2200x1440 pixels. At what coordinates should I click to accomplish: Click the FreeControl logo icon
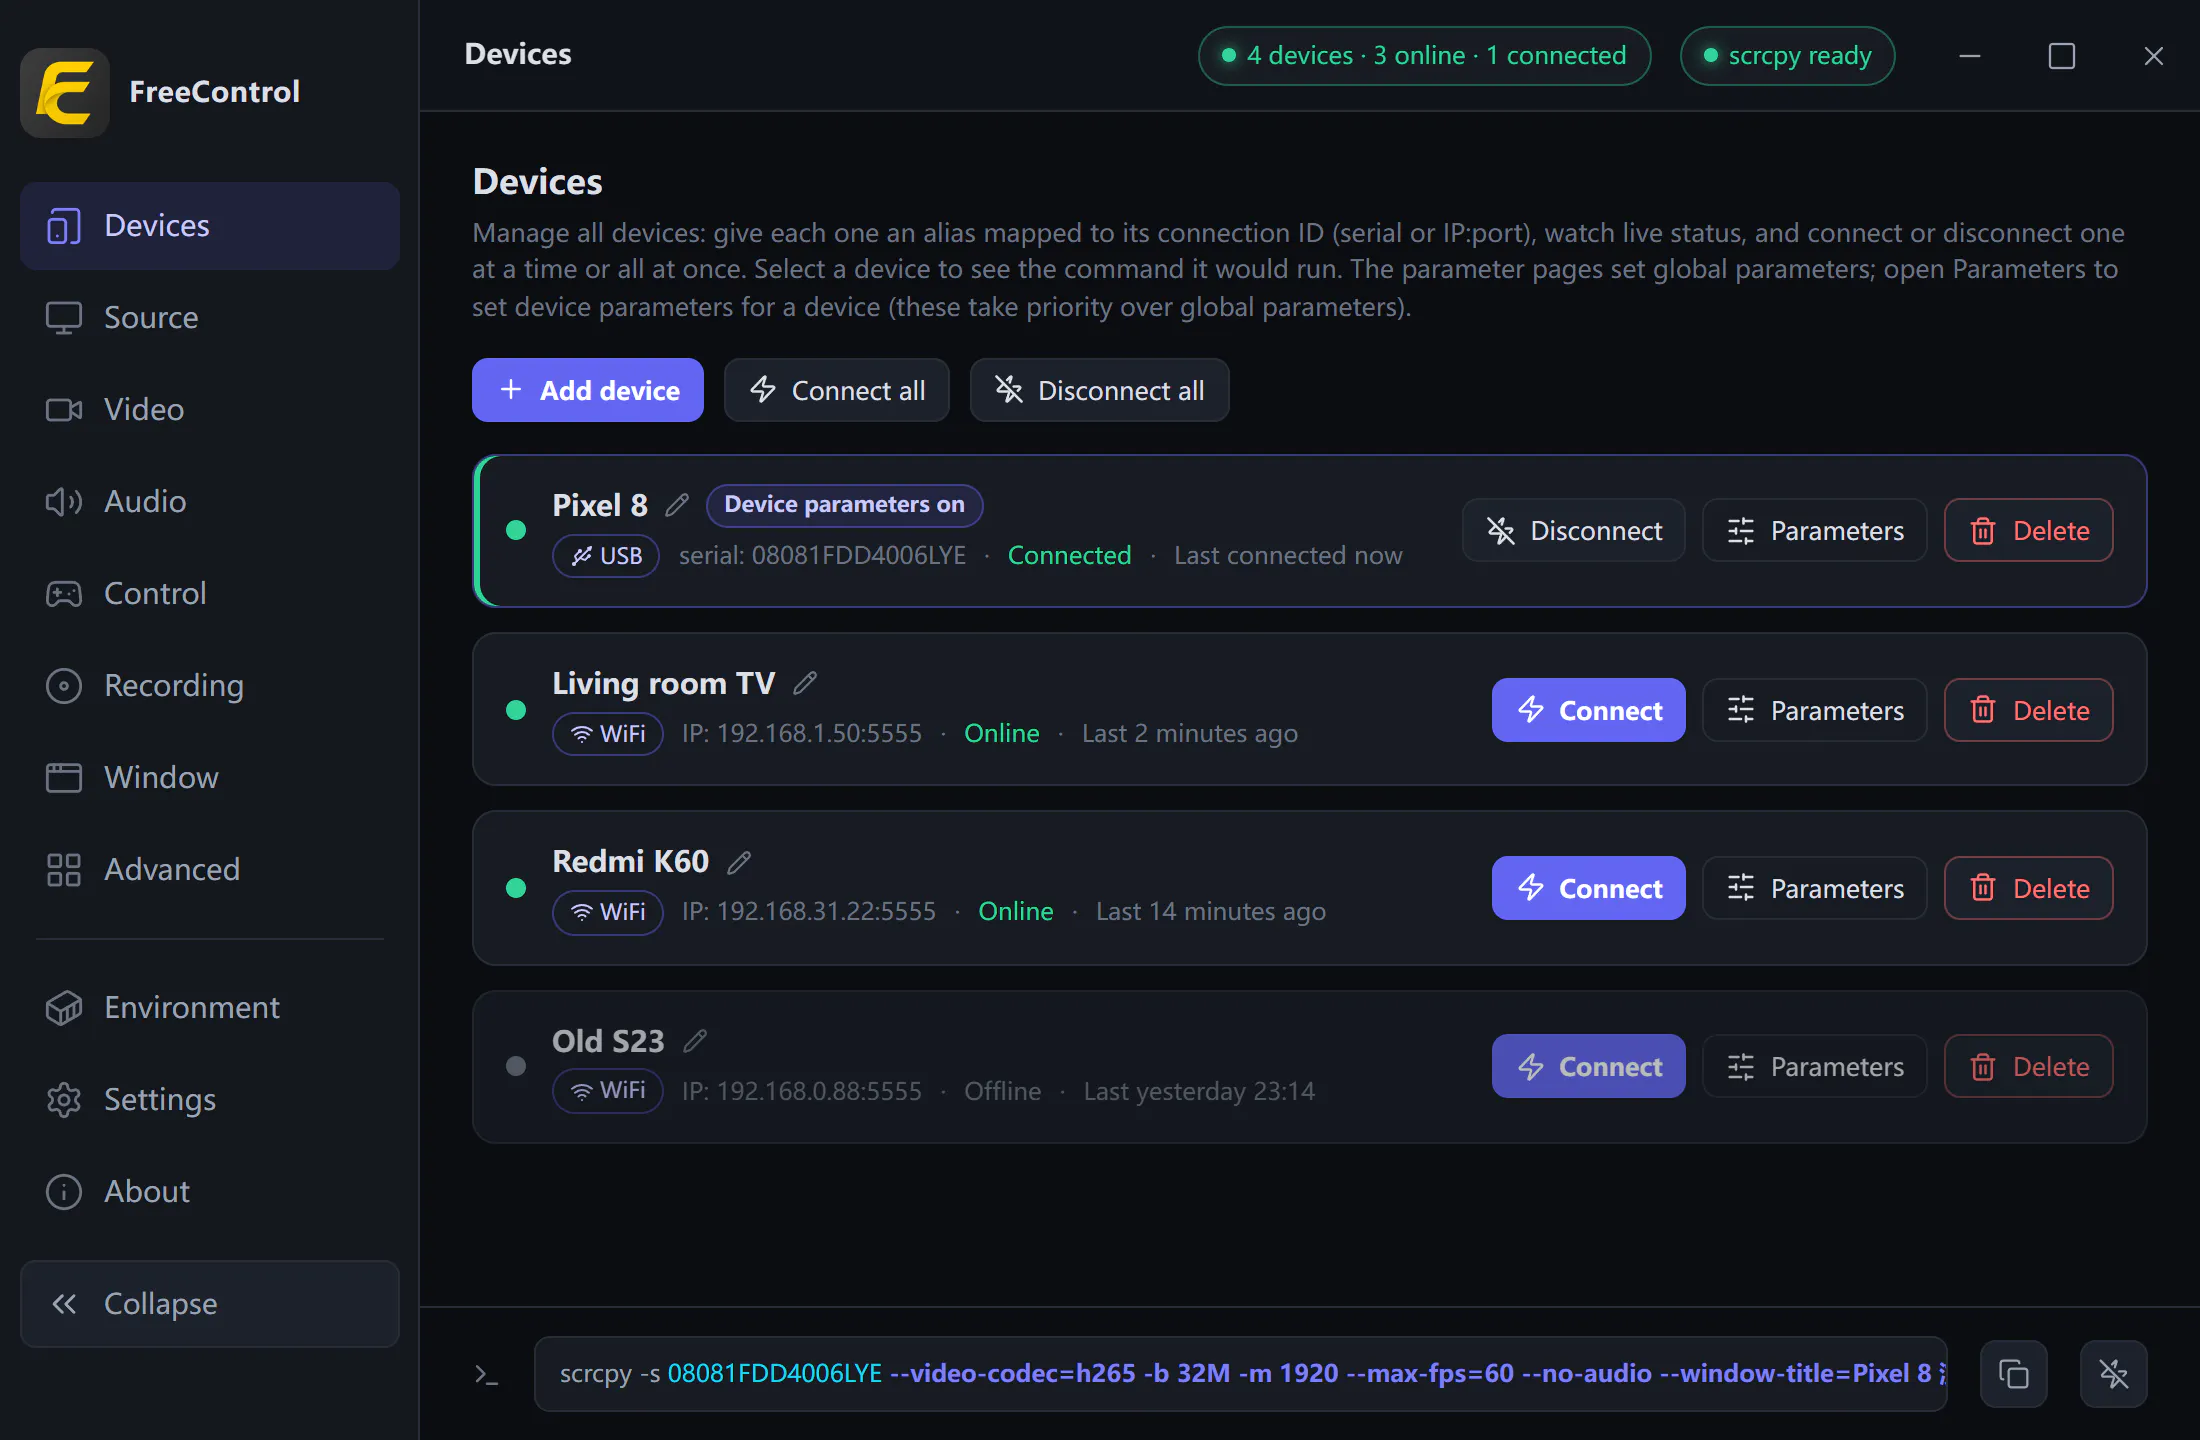pos(65,92)
